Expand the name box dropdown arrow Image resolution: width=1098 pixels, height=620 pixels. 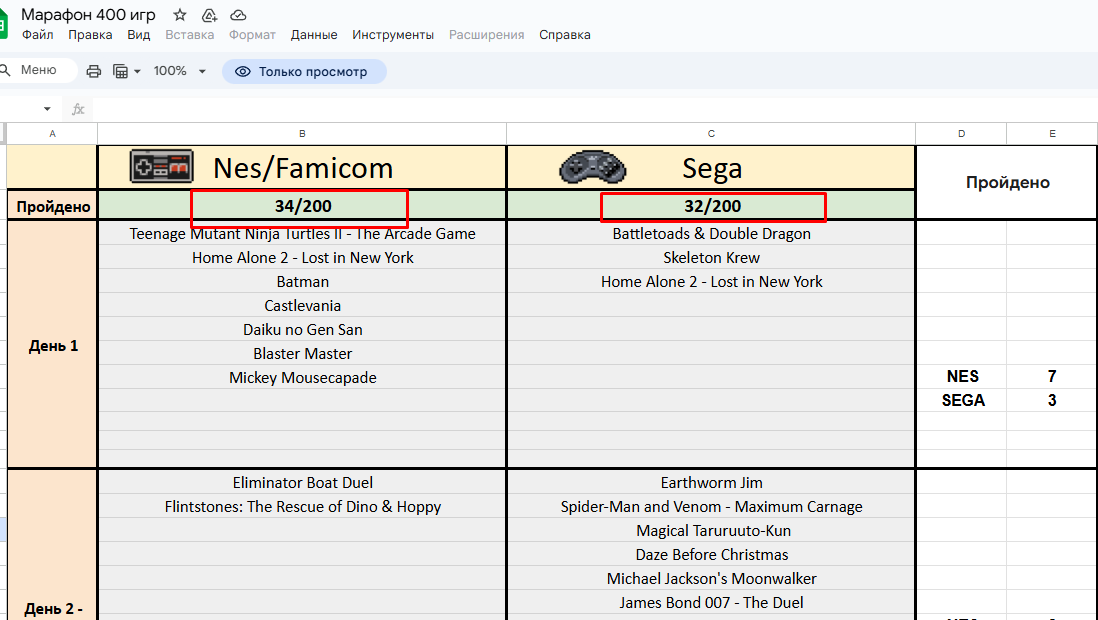(x=47, y=109)
